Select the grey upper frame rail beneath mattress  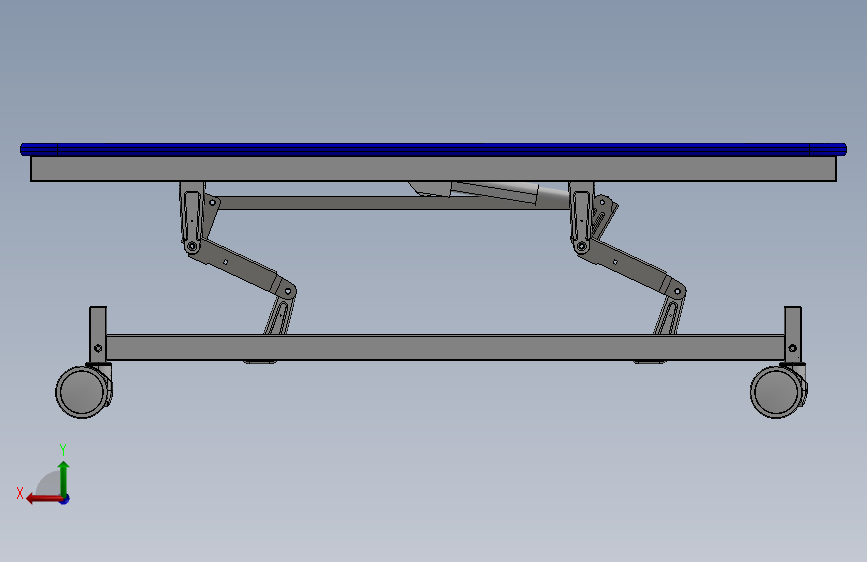coord(434,169)
